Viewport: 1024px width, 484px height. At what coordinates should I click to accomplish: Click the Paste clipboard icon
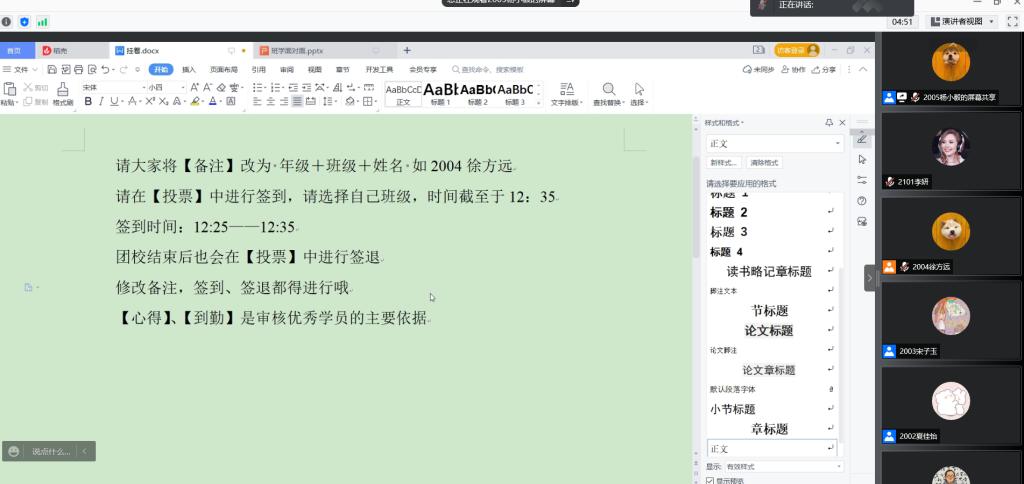pos(9,90)
